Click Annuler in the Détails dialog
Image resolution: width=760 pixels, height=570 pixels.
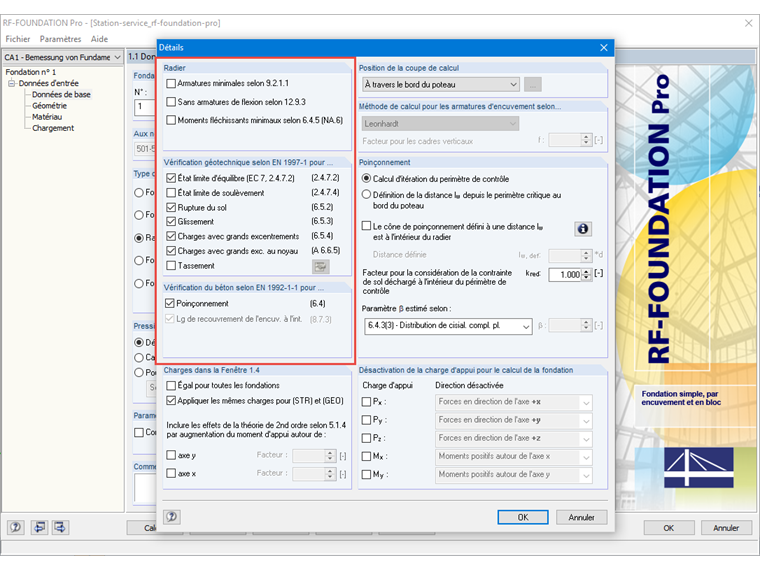581,517
